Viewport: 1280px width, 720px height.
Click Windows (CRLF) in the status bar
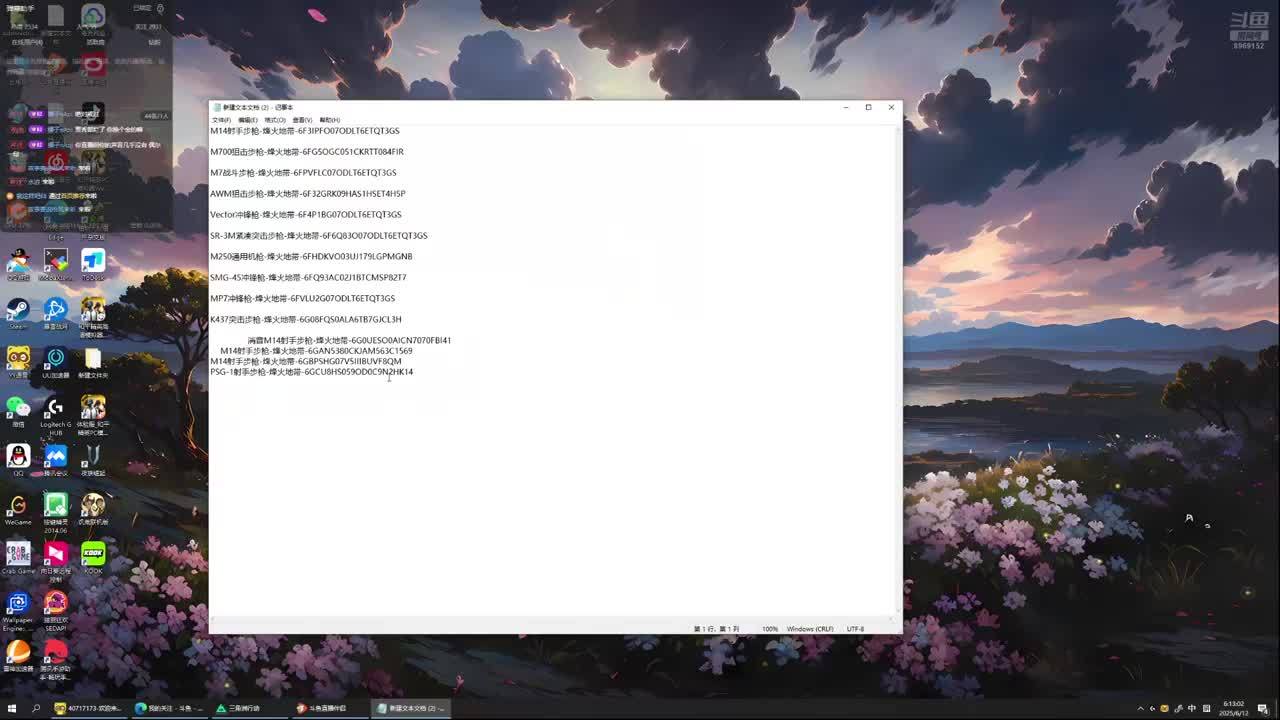pos(810,629)
